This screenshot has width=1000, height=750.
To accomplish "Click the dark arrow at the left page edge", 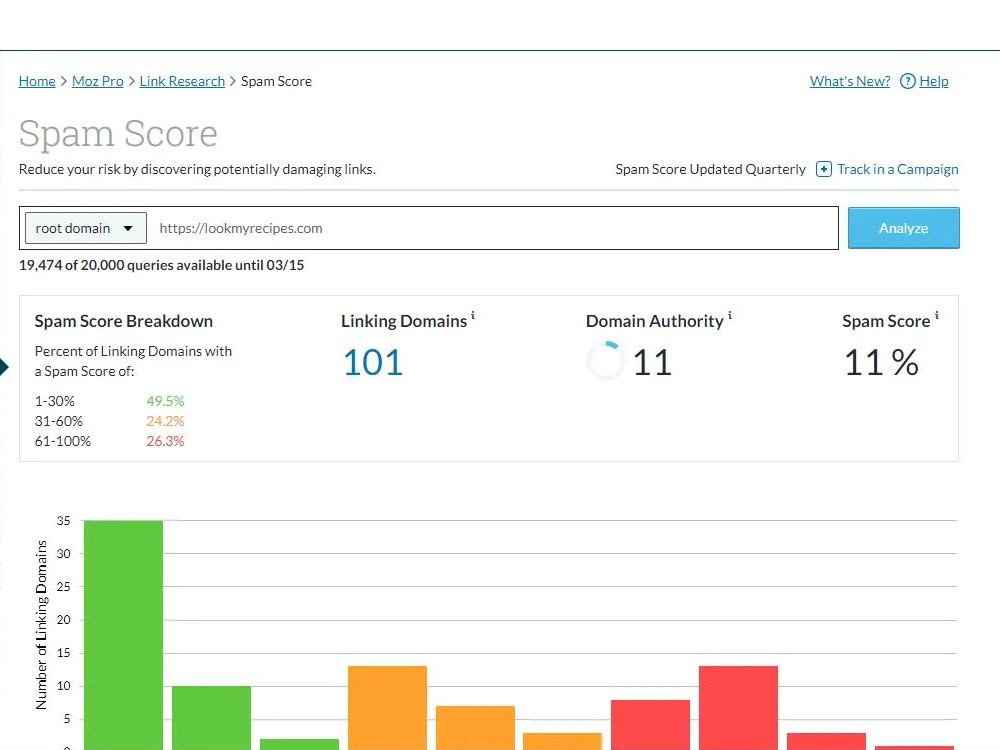I will coord(4,367).
